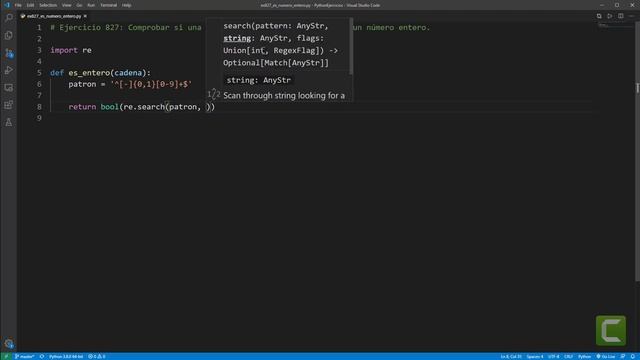Click the remote window indicator in status bar
The width and height of the screenshot is (640, 360).
pyautogui.click(x=6, y=356)
